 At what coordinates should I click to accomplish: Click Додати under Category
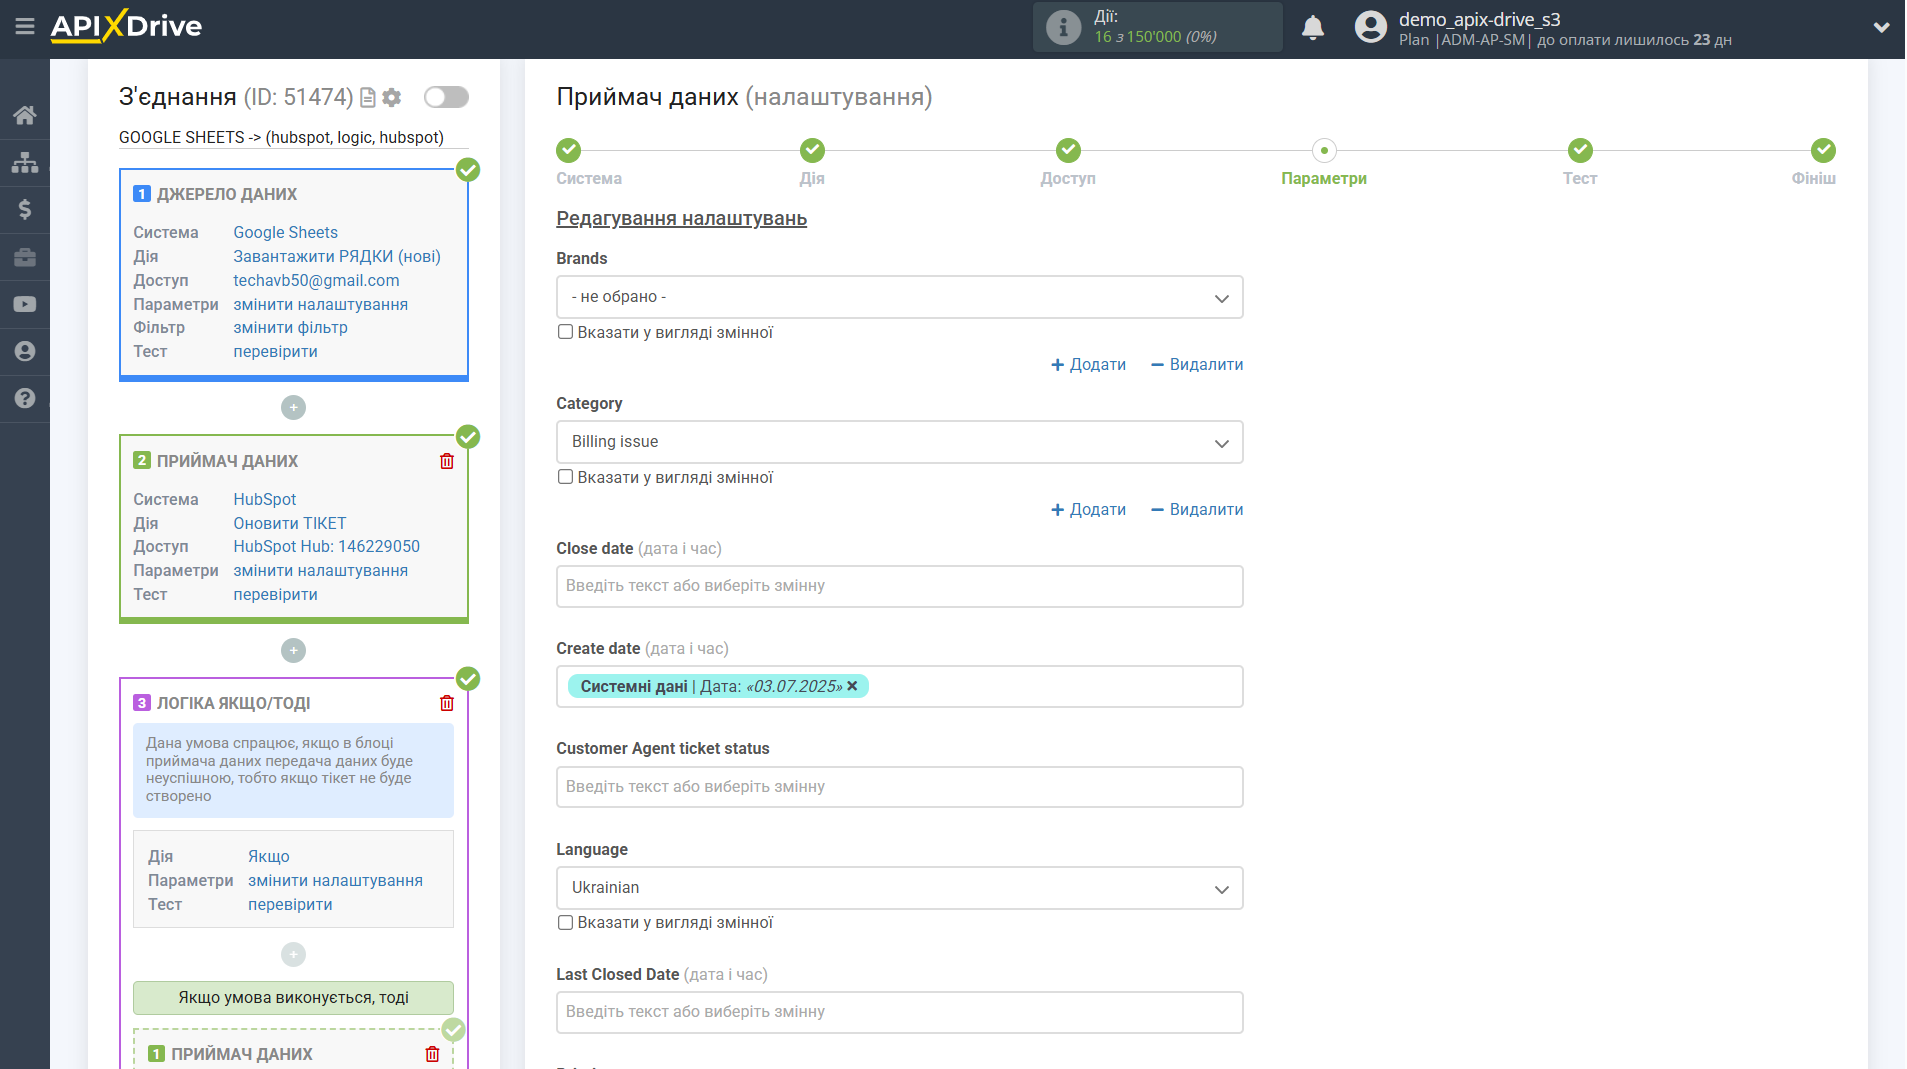[x=1088, y=510]
